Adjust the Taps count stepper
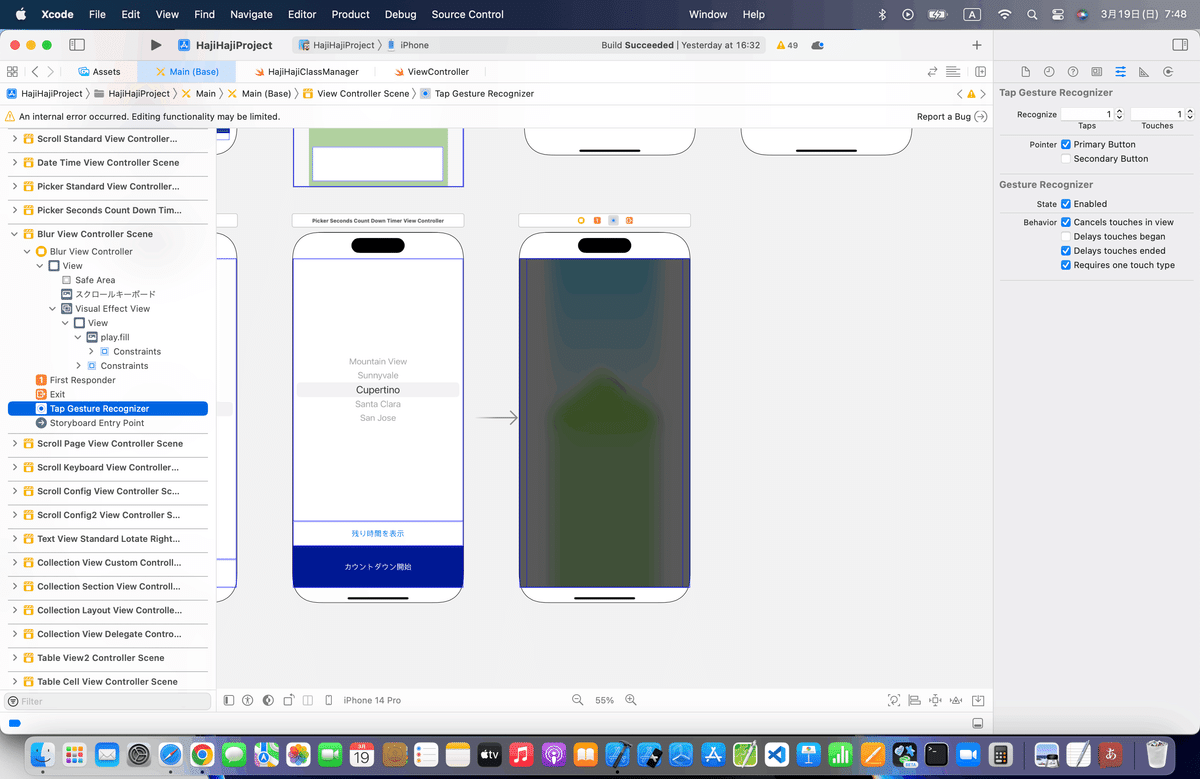The image size is (1200, 779). [x=1118, y=115]
